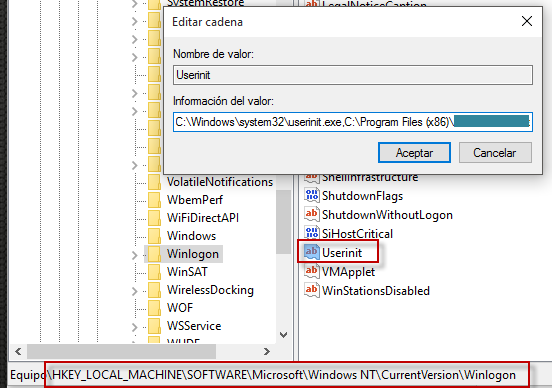Click the tree's horizontal scrollbar right arrow

(267, 351)
